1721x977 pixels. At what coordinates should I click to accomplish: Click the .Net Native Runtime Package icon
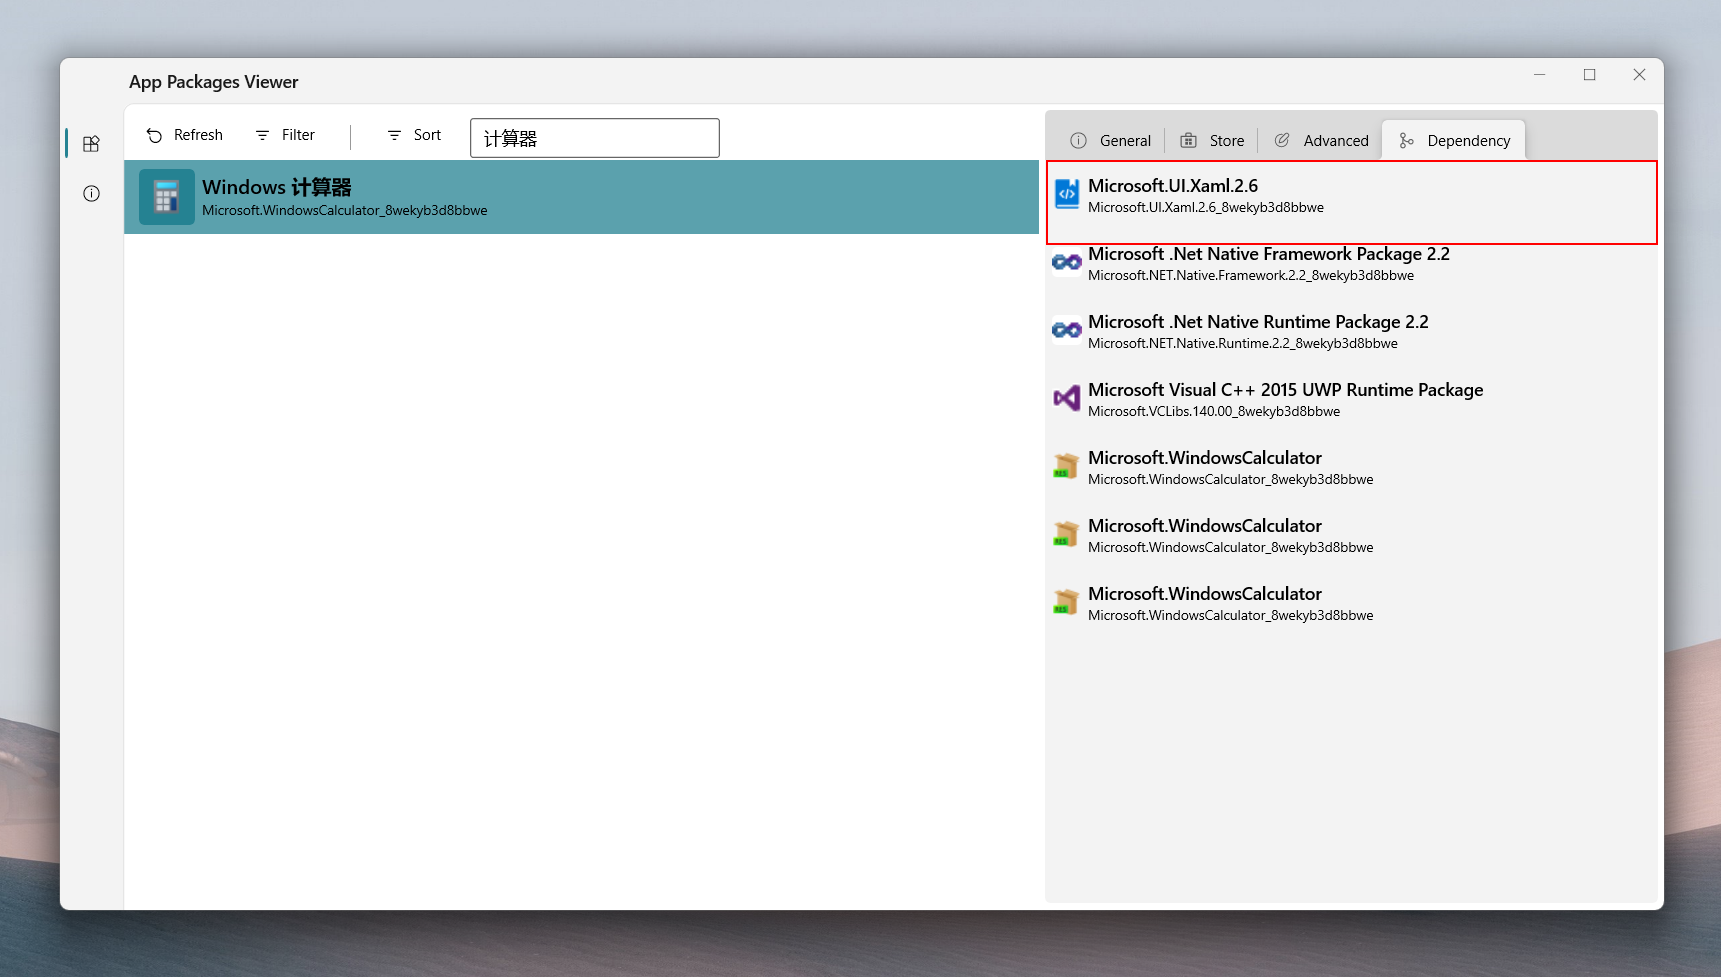[1067, 330]
